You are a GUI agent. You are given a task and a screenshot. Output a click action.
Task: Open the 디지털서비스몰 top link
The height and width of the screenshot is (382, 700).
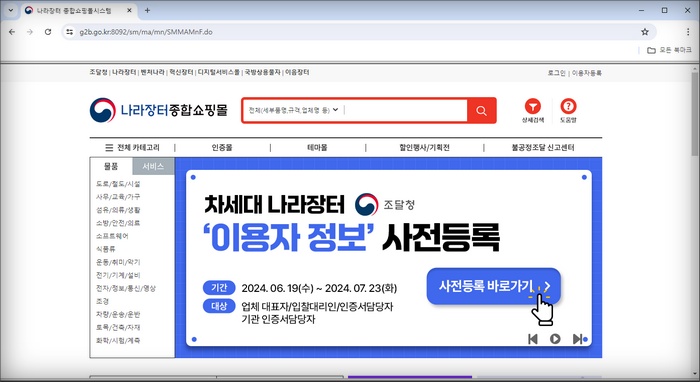point(219,72)
